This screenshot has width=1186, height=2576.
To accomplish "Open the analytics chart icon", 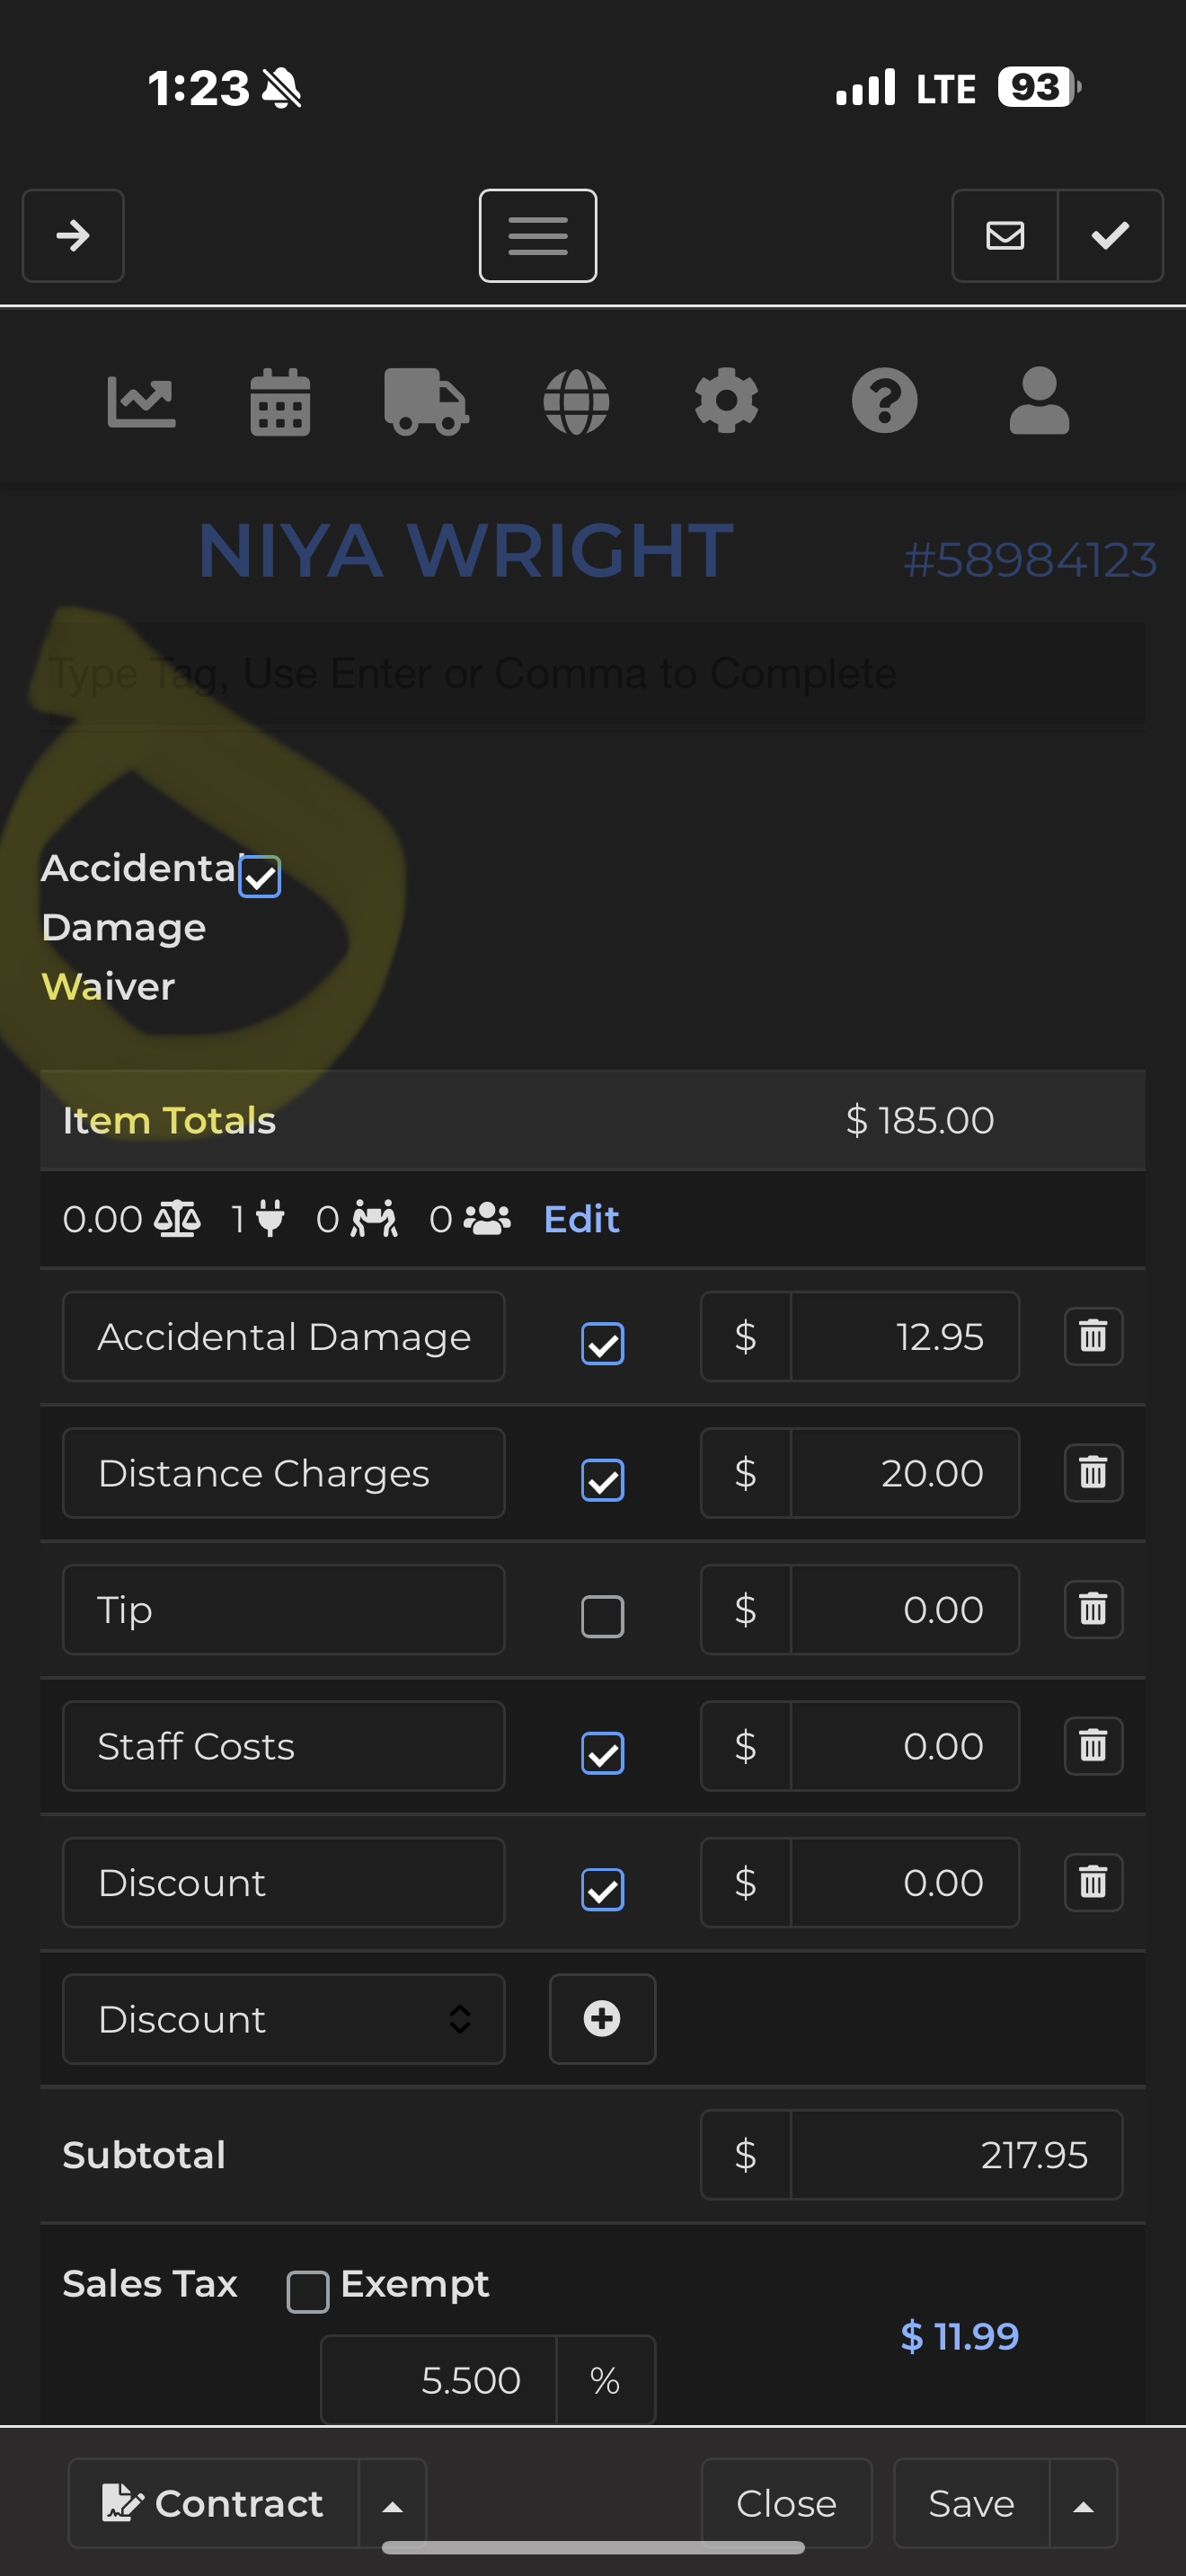I will pos(141,401).
